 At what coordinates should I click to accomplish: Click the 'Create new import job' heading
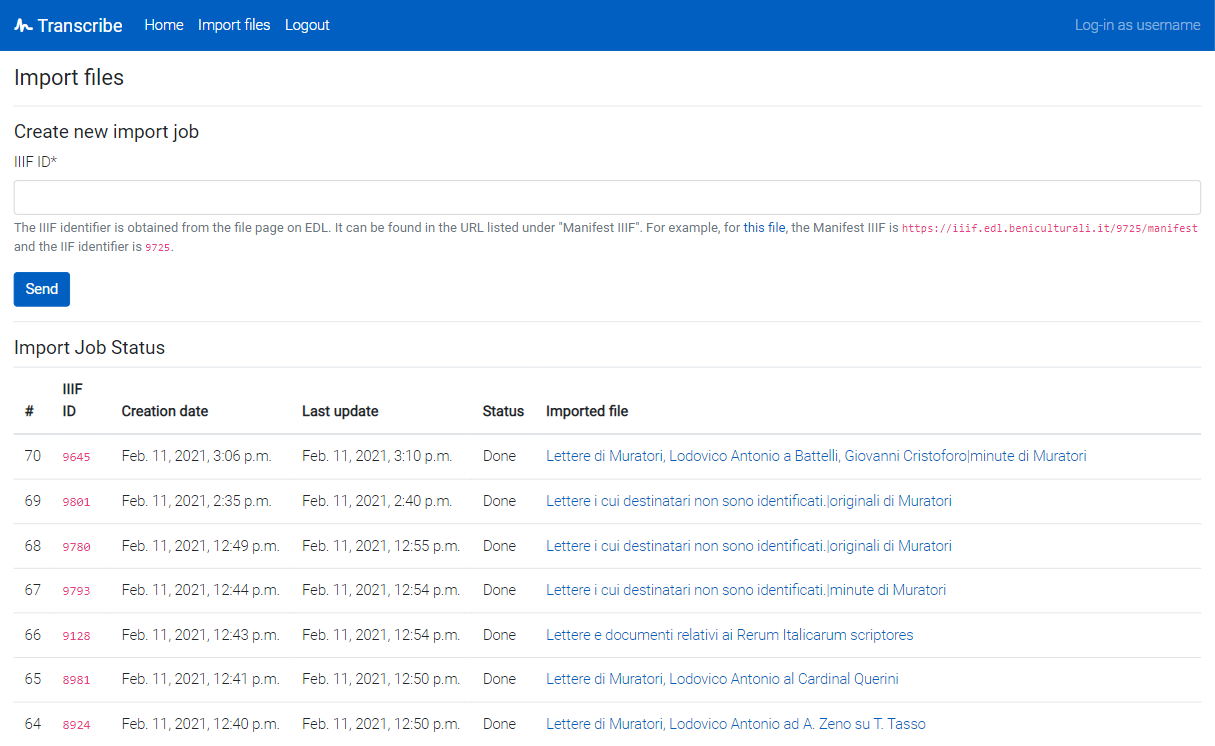(x=106, y=132)
